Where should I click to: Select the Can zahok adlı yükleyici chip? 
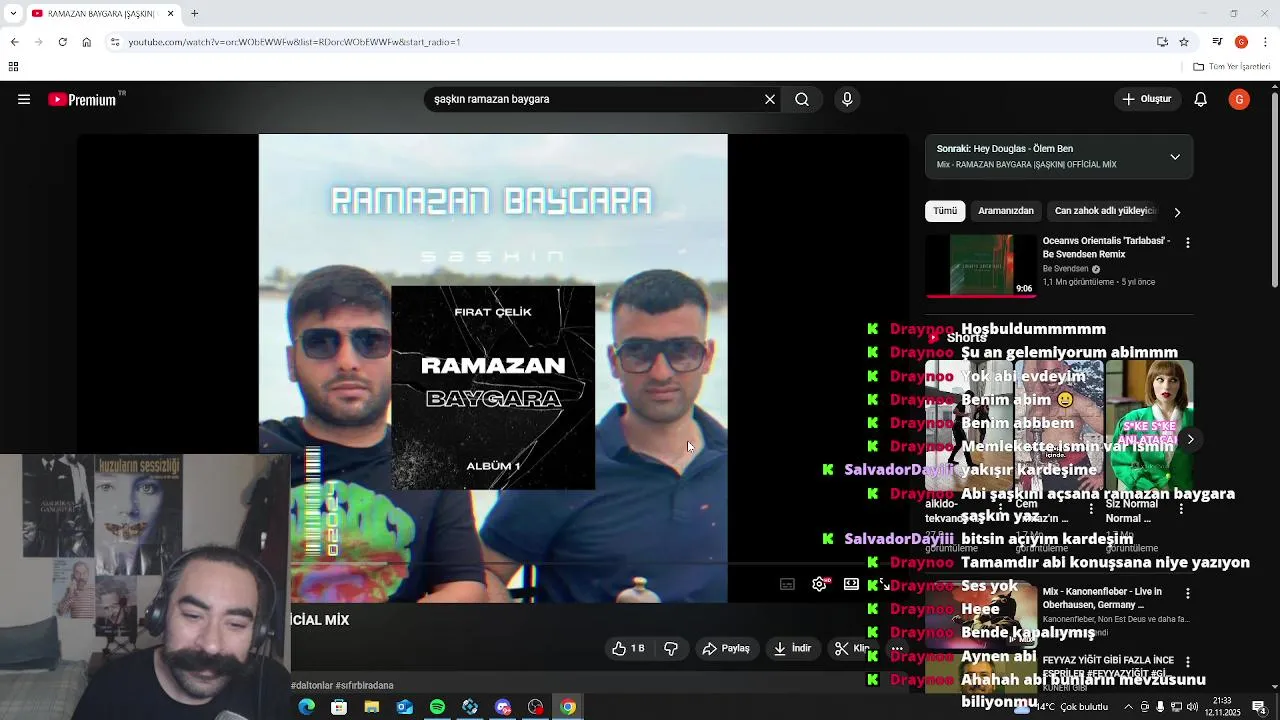point(1105,211)
